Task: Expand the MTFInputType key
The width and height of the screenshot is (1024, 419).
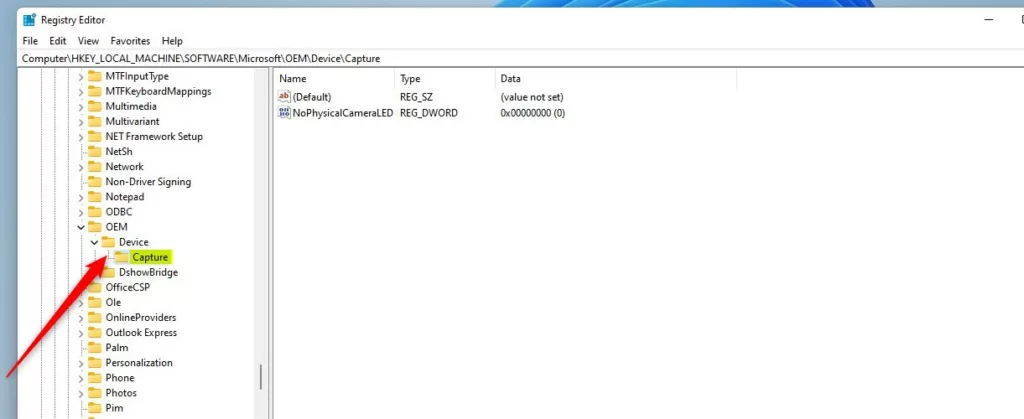Action: point(81,77)
